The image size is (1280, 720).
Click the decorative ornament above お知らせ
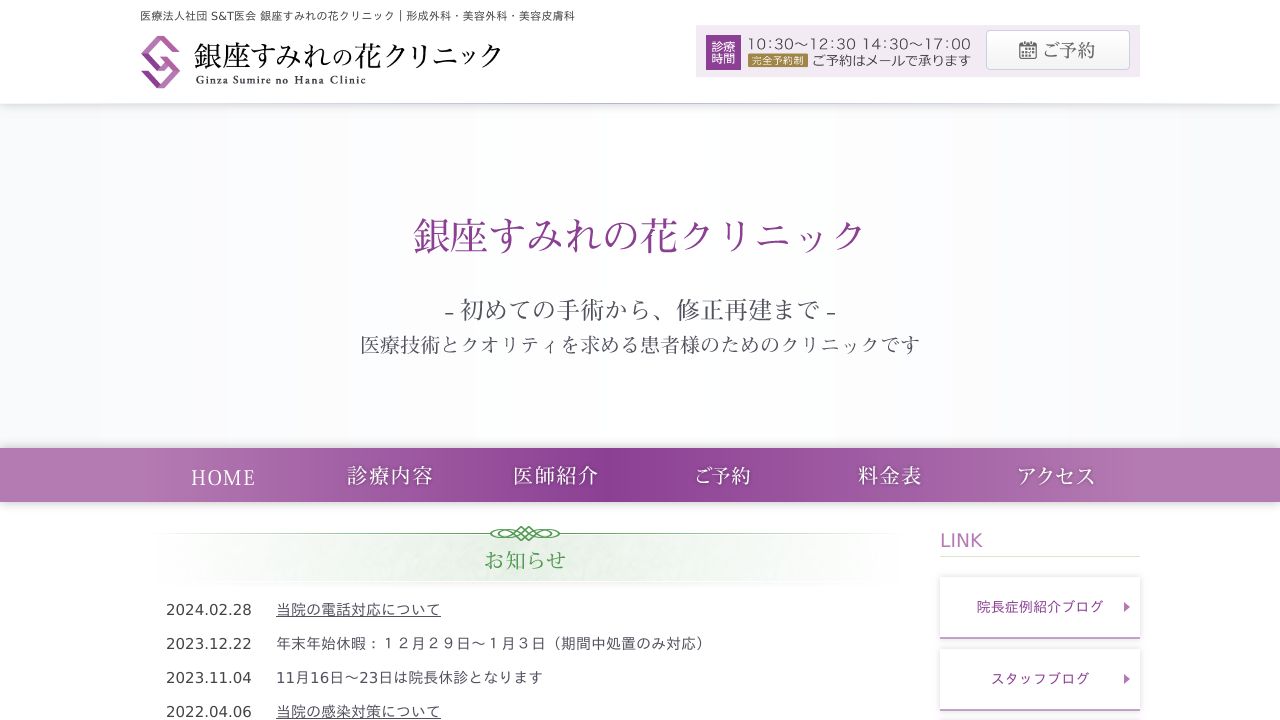[x=525, y=534]
